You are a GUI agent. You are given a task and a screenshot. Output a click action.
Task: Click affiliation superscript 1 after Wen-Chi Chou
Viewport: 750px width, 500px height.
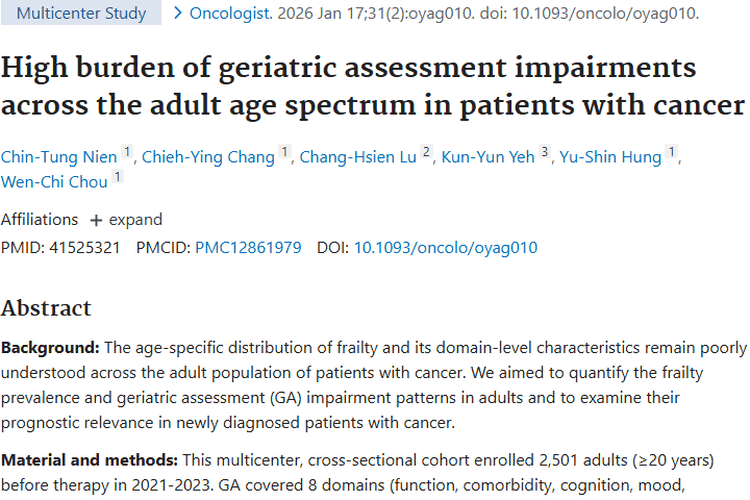point(118,177)
